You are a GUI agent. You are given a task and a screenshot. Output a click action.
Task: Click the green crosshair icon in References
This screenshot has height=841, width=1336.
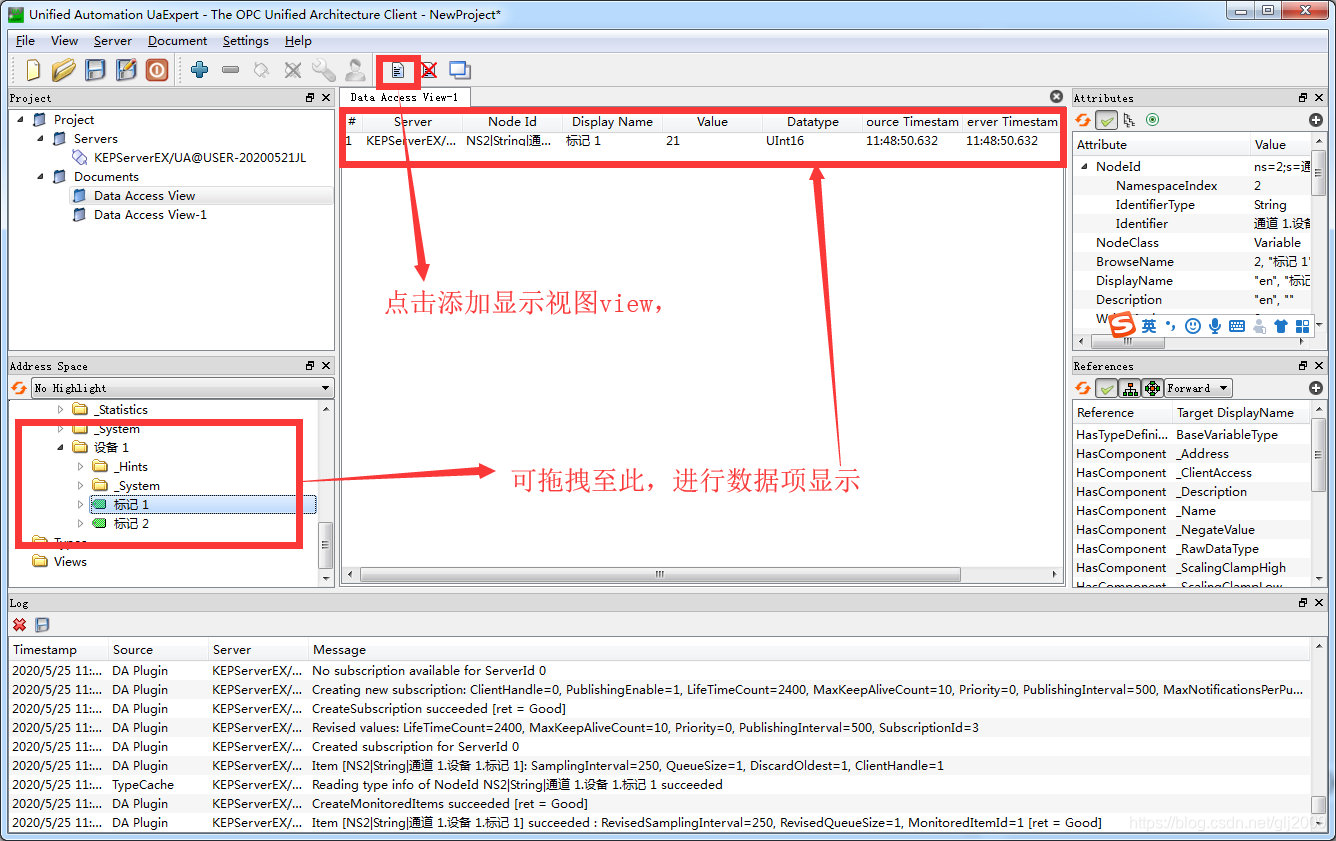[1152, 388]
